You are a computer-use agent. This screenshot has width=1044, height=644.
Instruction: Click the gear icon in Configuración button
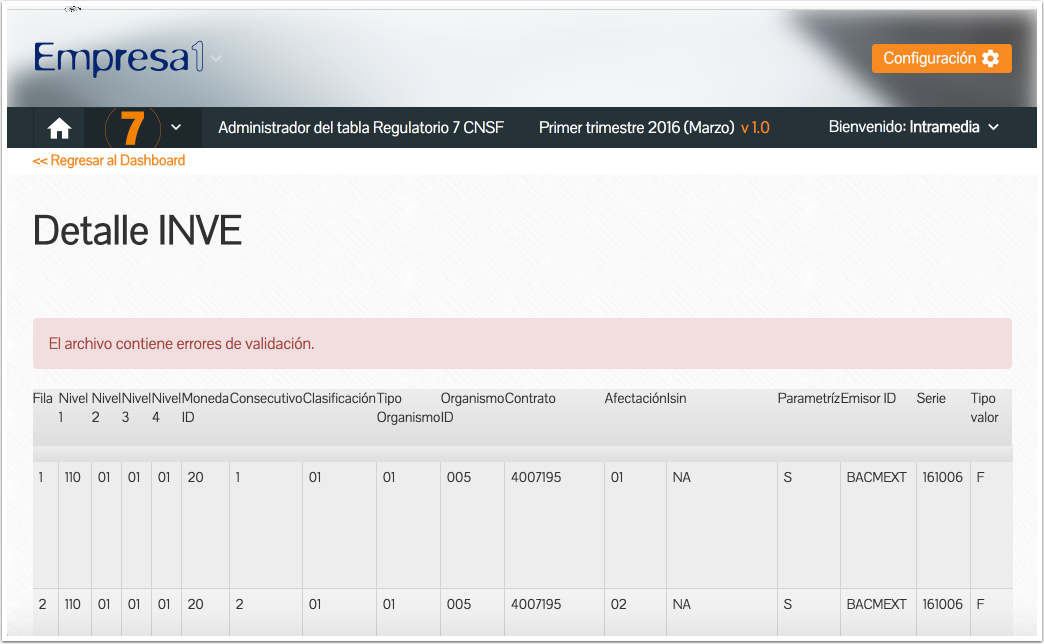[990, 59]
